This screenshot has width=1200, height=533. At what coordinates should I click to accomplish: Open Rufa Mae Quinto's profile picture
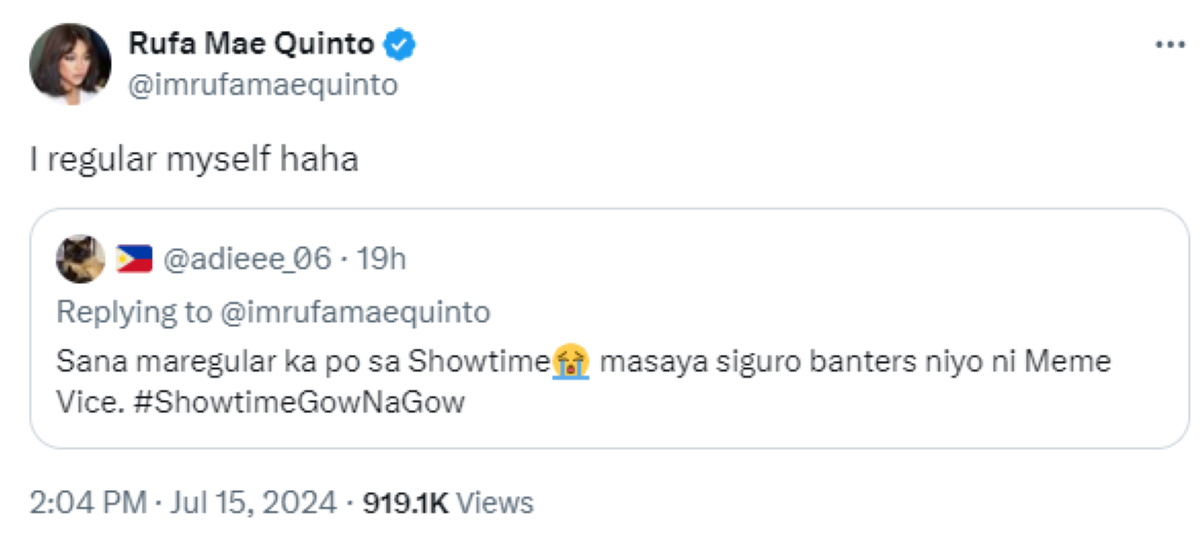pos(70,63)
